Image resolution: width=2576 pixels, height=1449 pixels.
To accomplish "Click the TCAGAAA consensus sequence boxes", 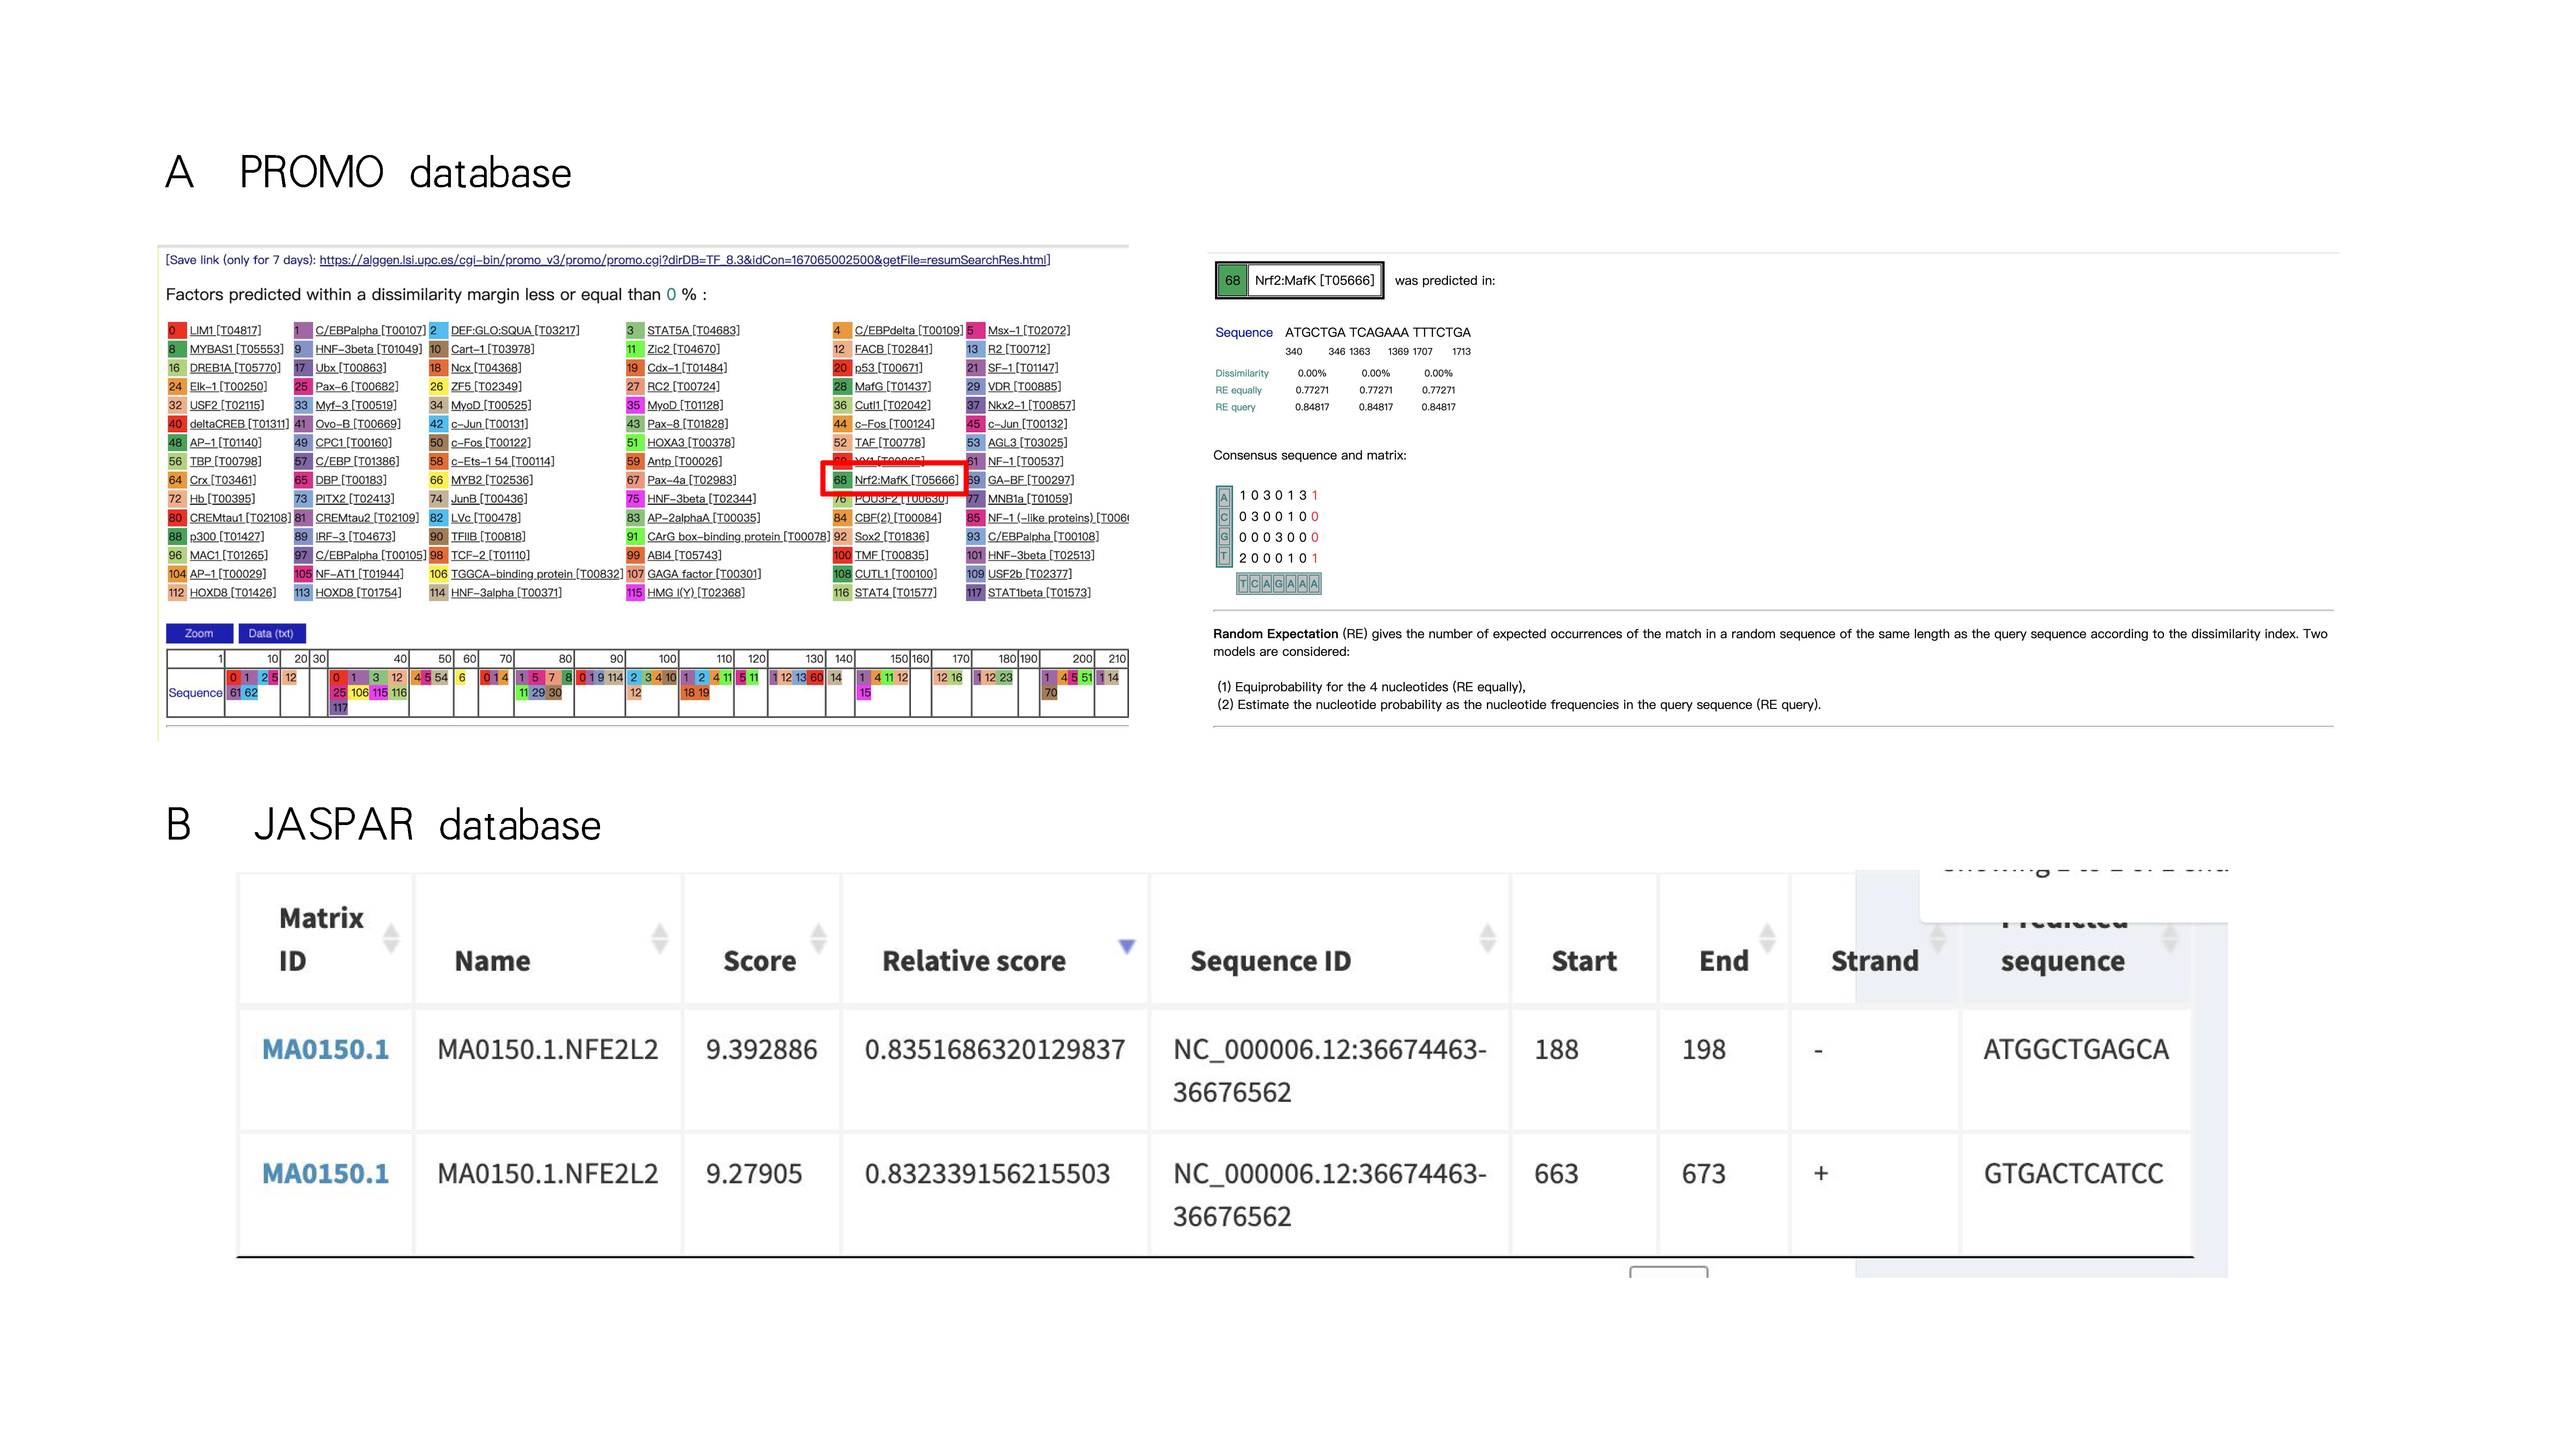I will click(x=1279, y=584).
